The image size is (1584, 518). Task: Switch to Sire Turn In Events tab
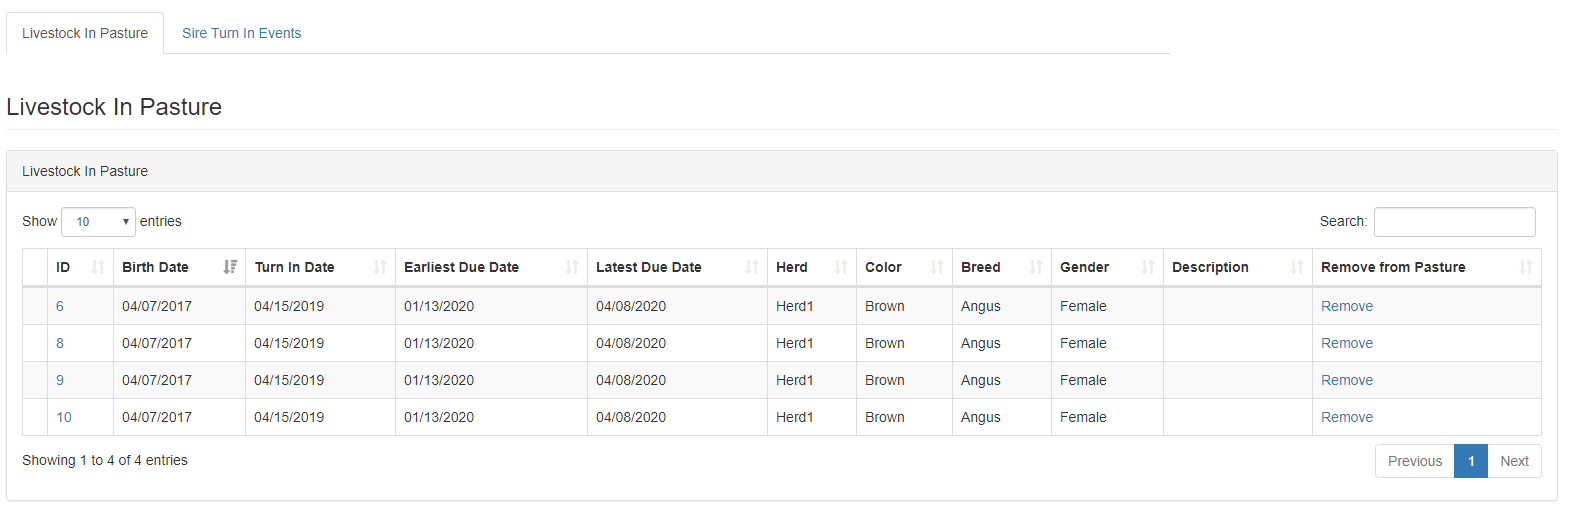[x=241, y=33]
